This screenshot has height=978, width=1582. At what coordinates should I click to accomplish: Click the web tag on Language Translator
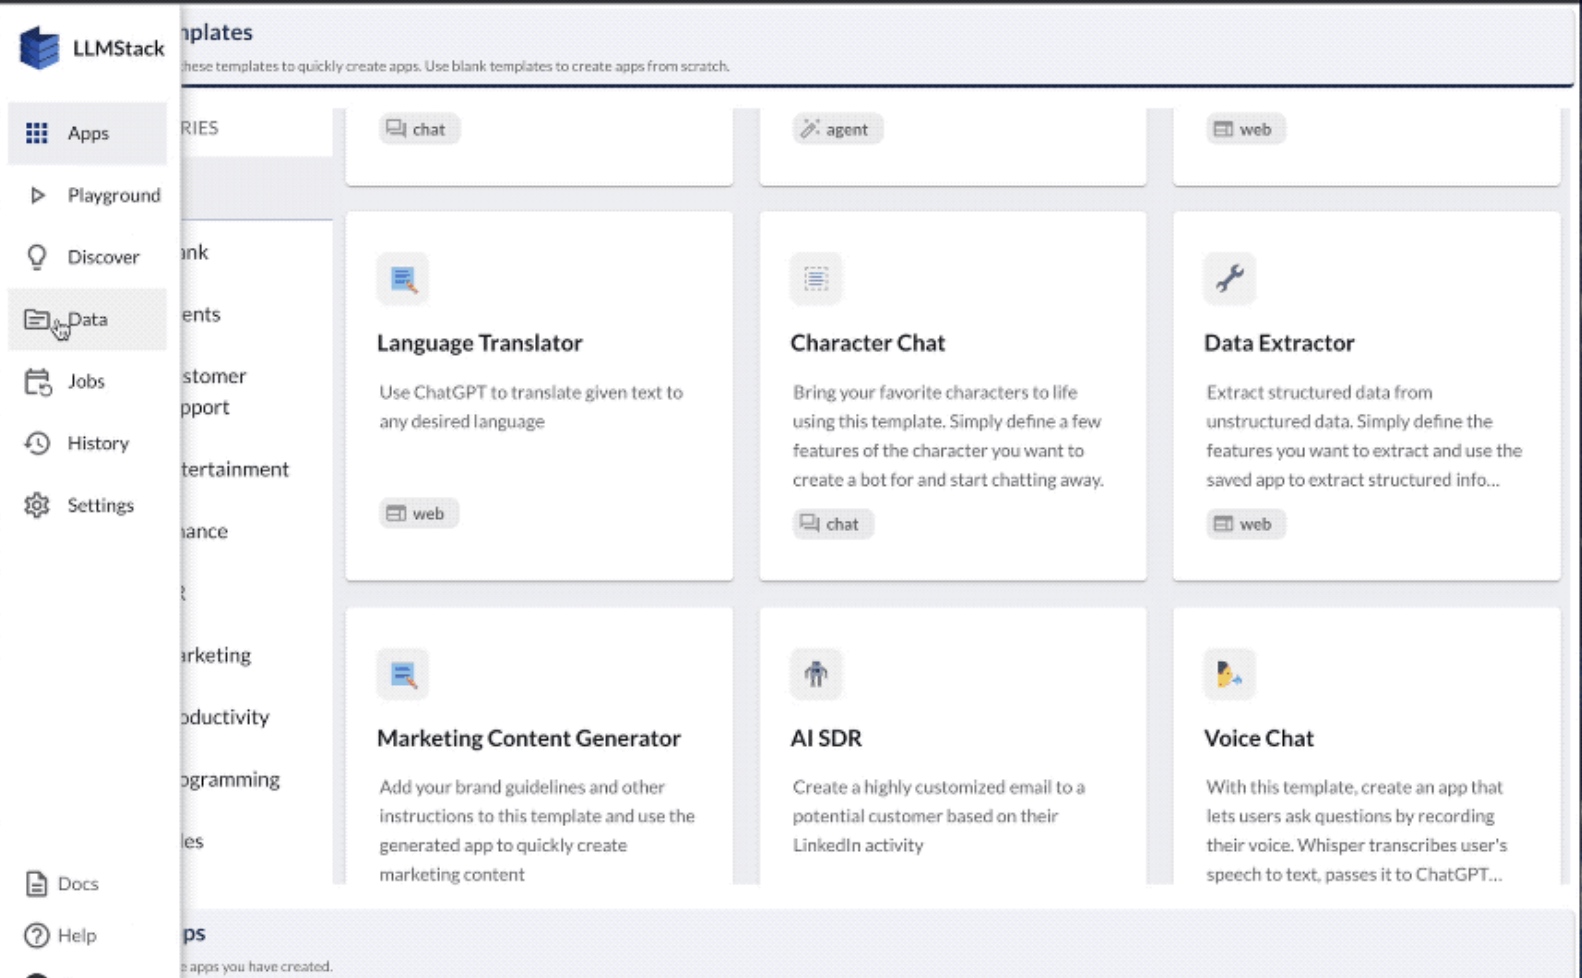pos(418,513)
